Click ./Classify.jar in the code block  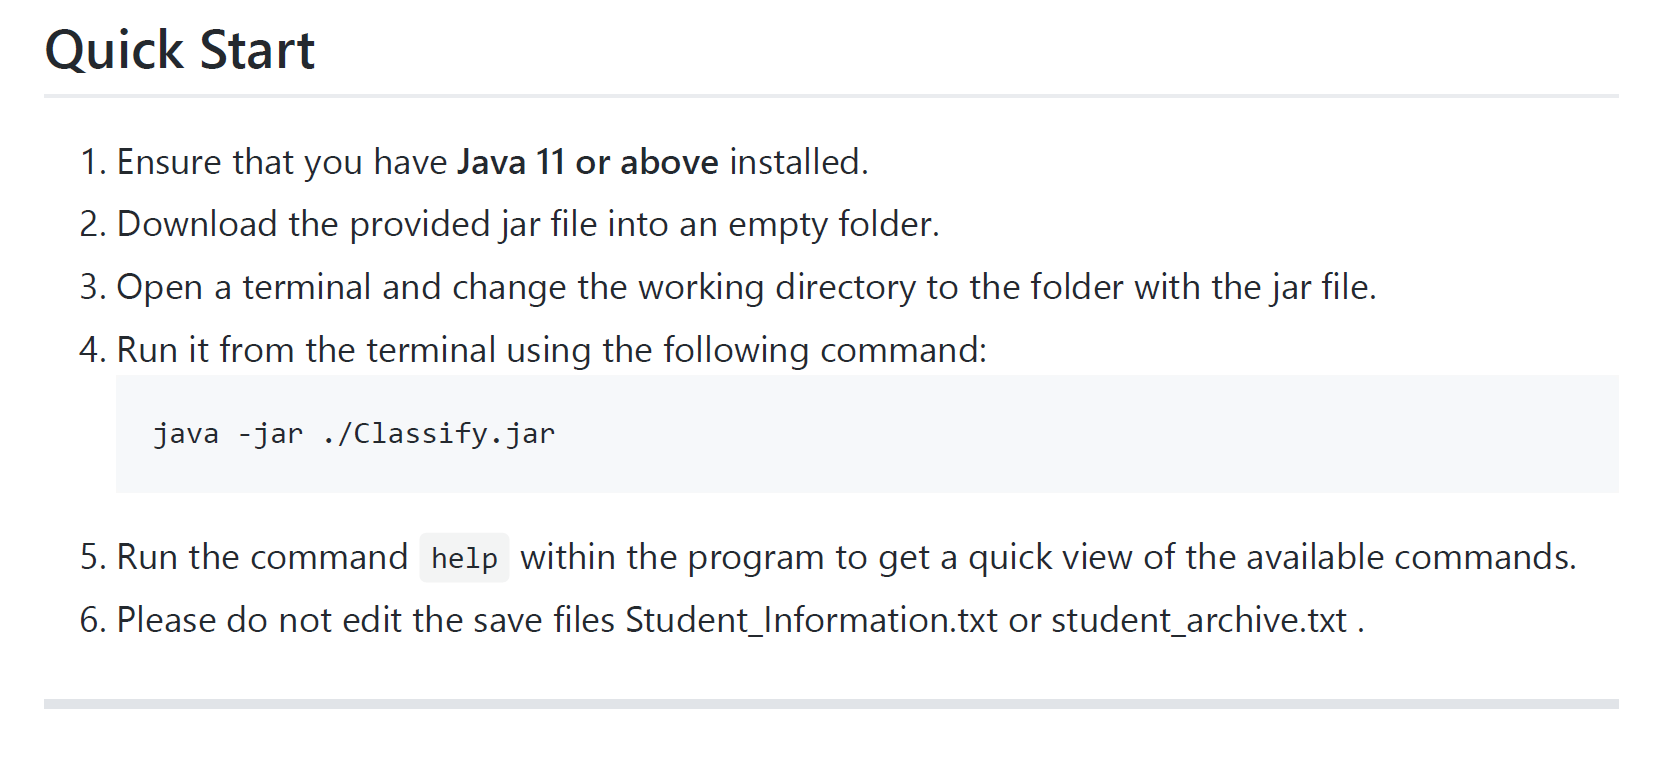439,434
